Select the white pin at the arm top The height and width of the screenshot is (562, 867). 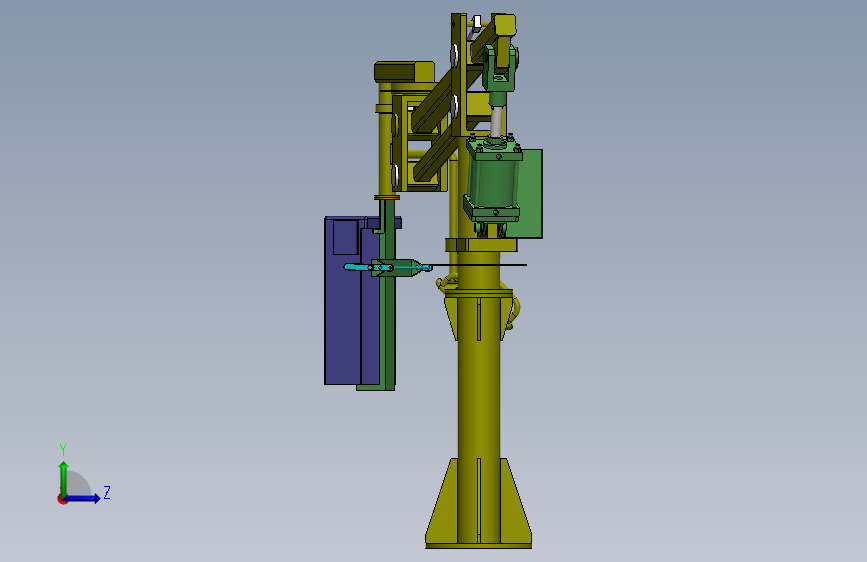477,22
